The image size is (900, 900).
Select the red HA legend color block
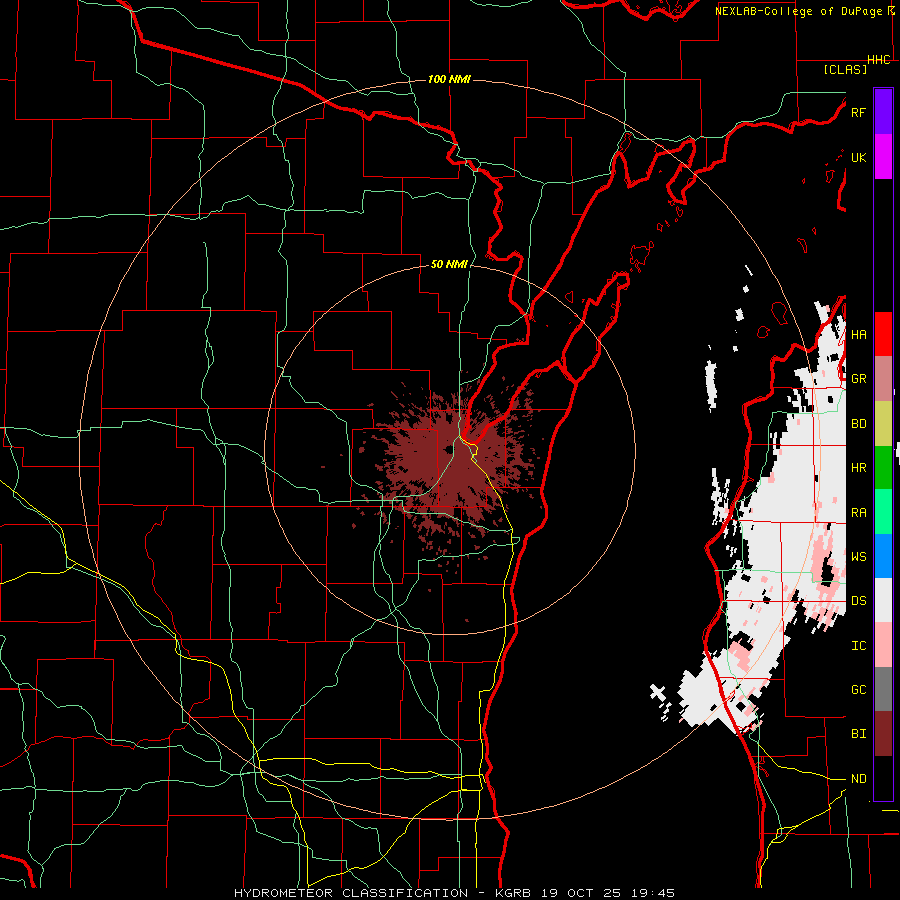click(883, 334)
